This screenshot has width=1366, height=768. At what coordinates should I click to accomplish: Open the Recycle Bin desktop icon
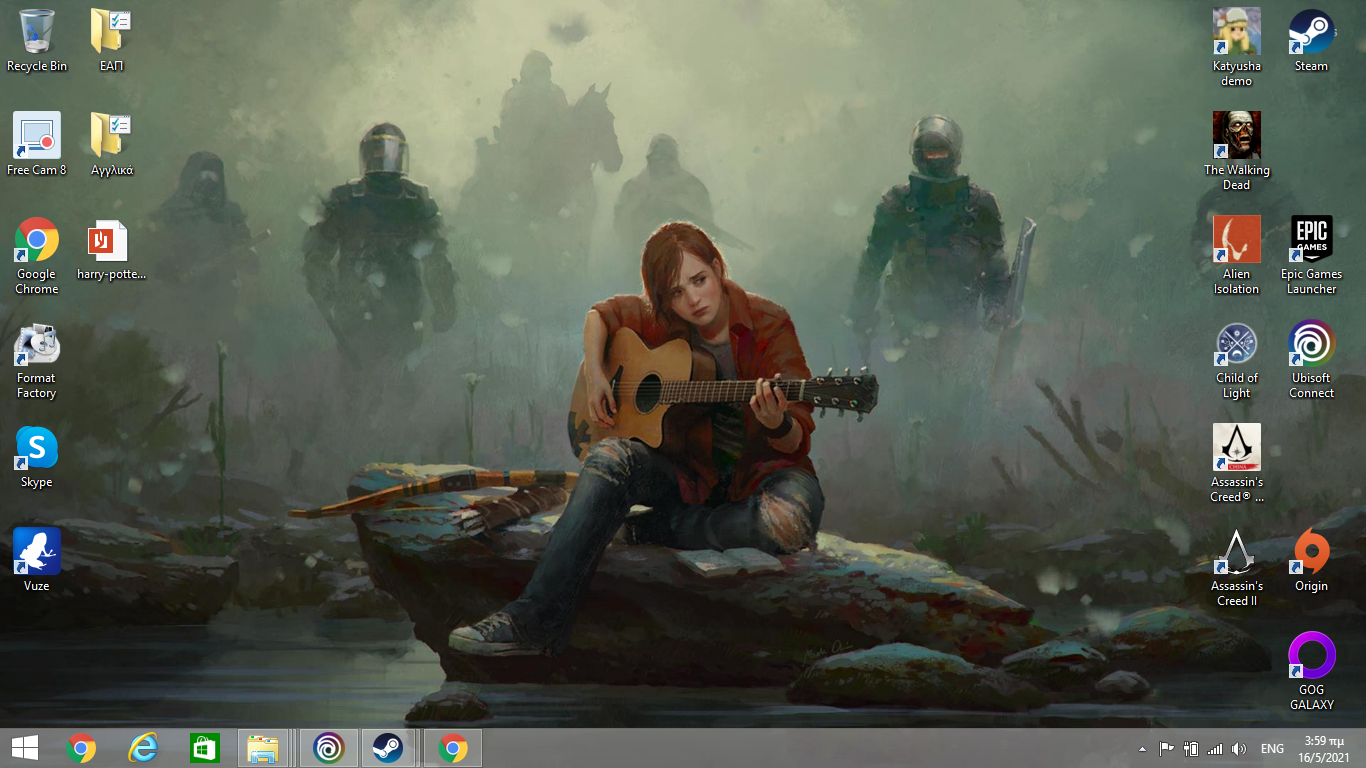coord(37,41)
